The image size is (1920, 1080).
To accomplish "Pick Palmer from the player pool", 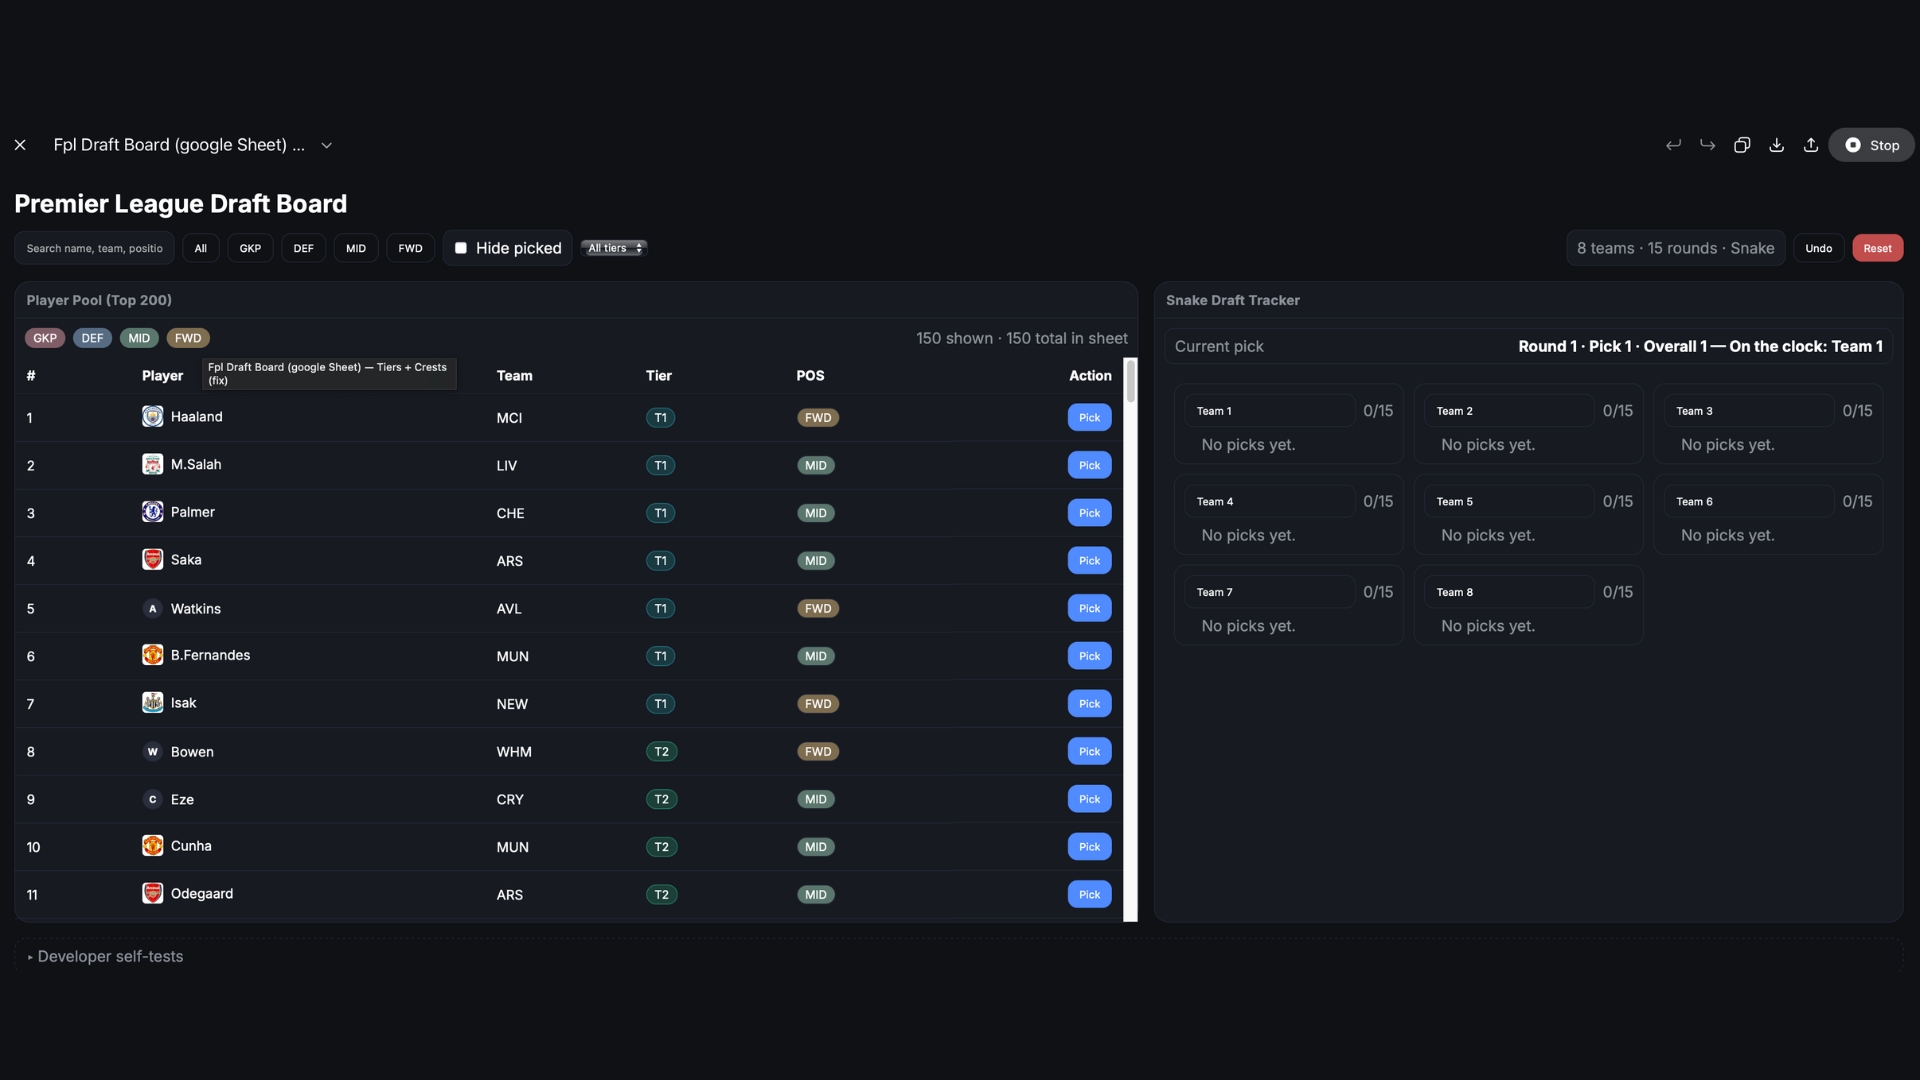I will 1089,513.
